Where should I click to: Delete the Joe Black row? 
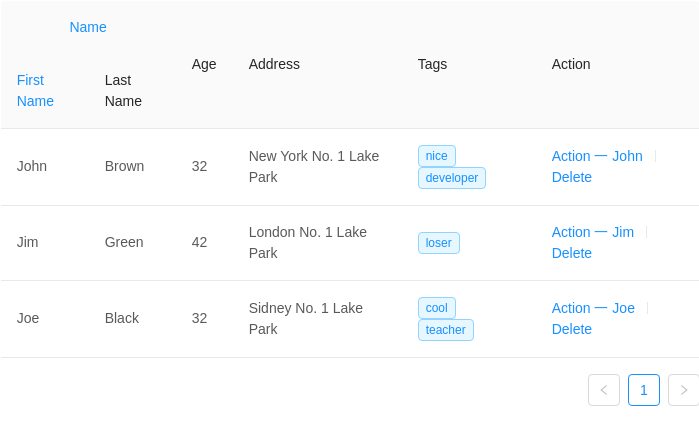click(x=572, y=329)
